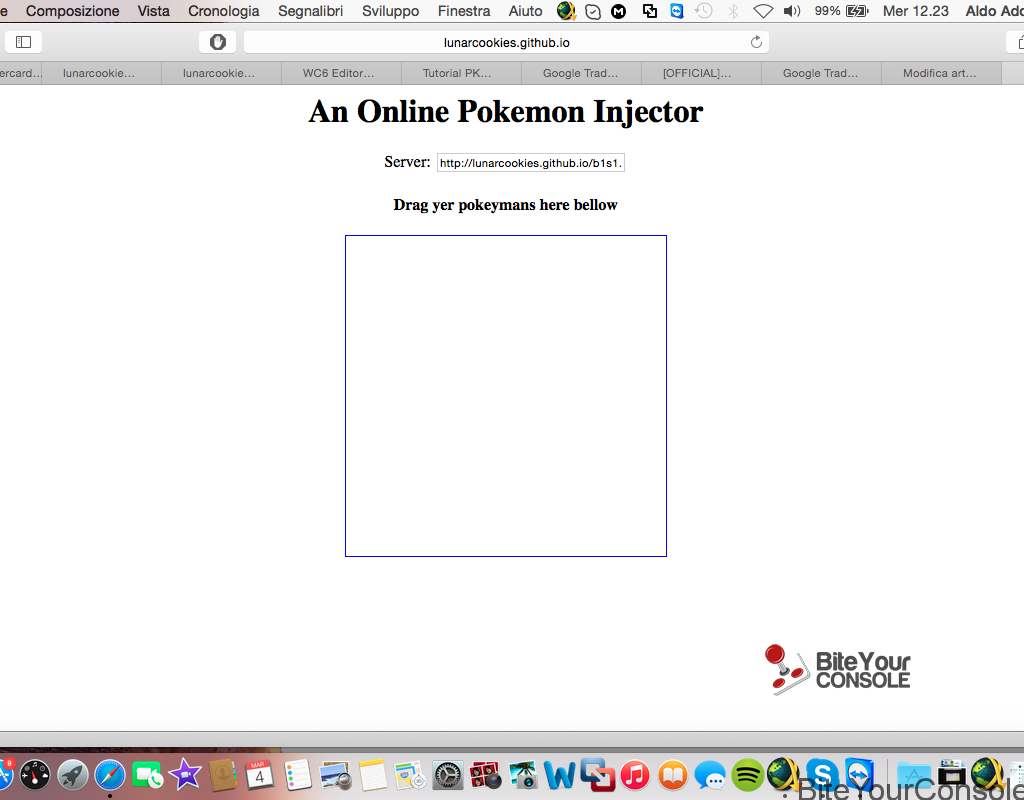
Task: Launch Photo Booth from the Dock
Action: tap(485, 776)
